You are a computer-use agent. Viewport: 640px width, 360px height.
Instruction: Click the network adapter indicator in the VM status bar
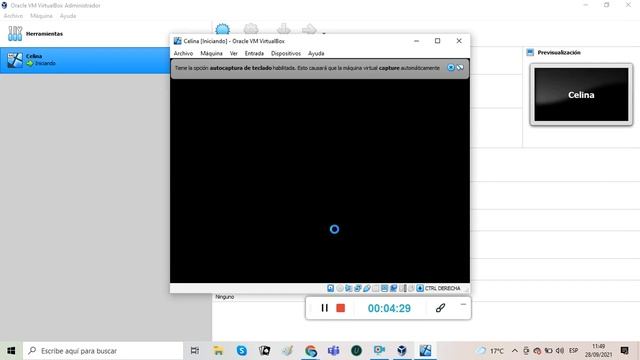point(358,288)
